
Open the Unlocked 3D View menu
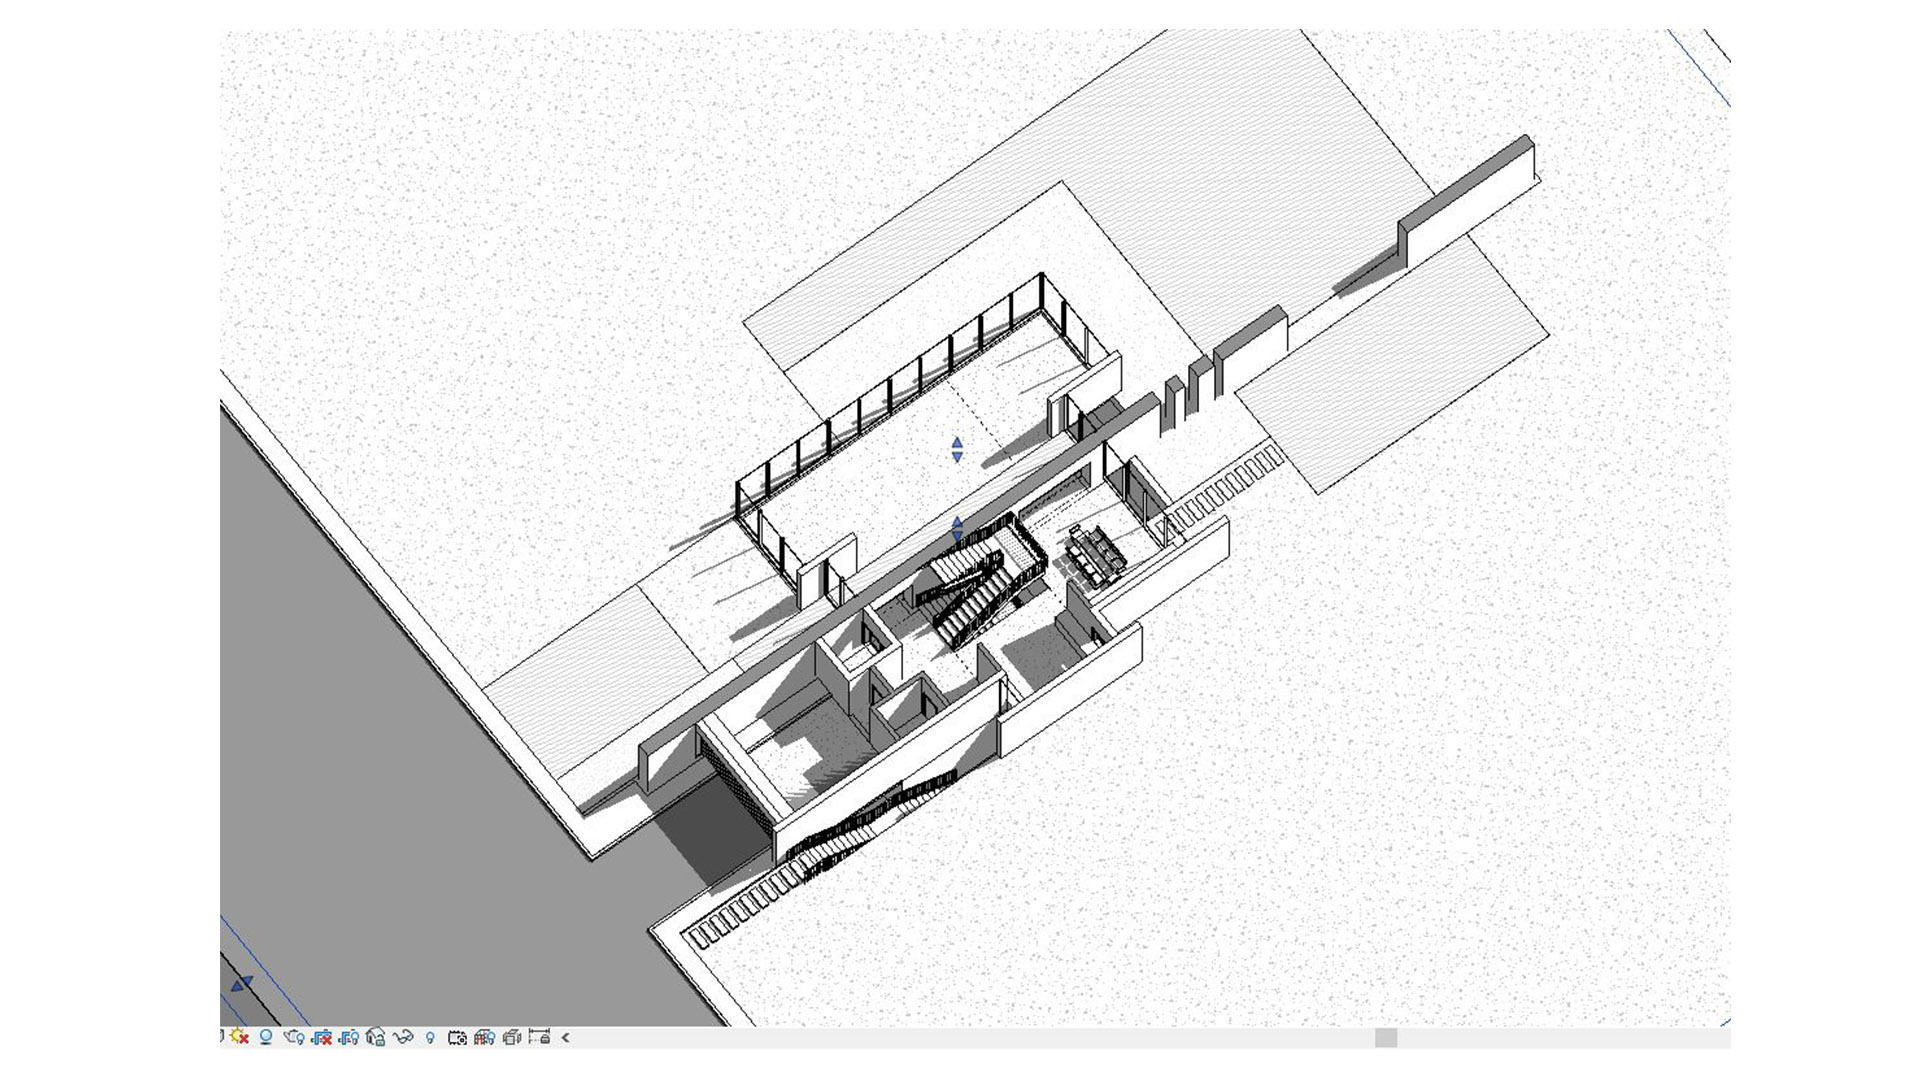coord(376,1037)
